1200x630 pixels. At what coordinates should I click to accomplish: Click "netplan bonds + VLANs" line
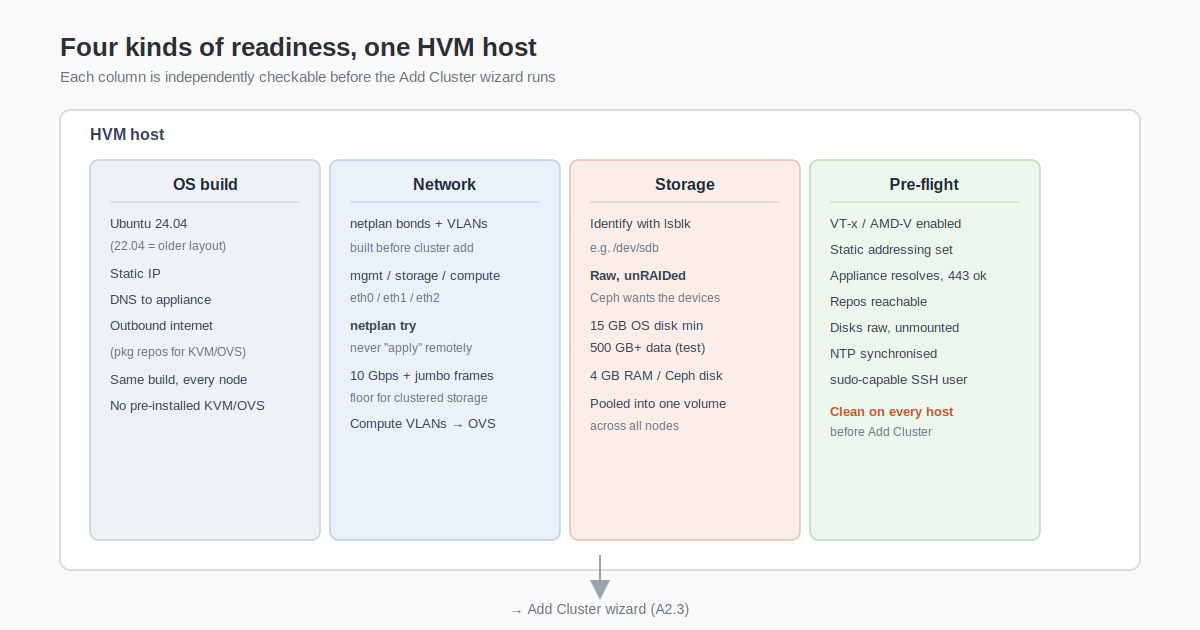pyautogui.click(x=419, y=224)
